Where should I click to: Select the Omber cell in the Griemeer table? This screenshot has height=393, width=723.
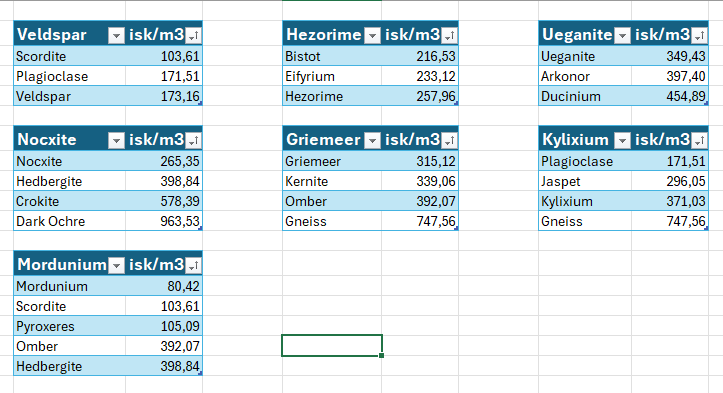pyautogui.click(x=332, y=201)
